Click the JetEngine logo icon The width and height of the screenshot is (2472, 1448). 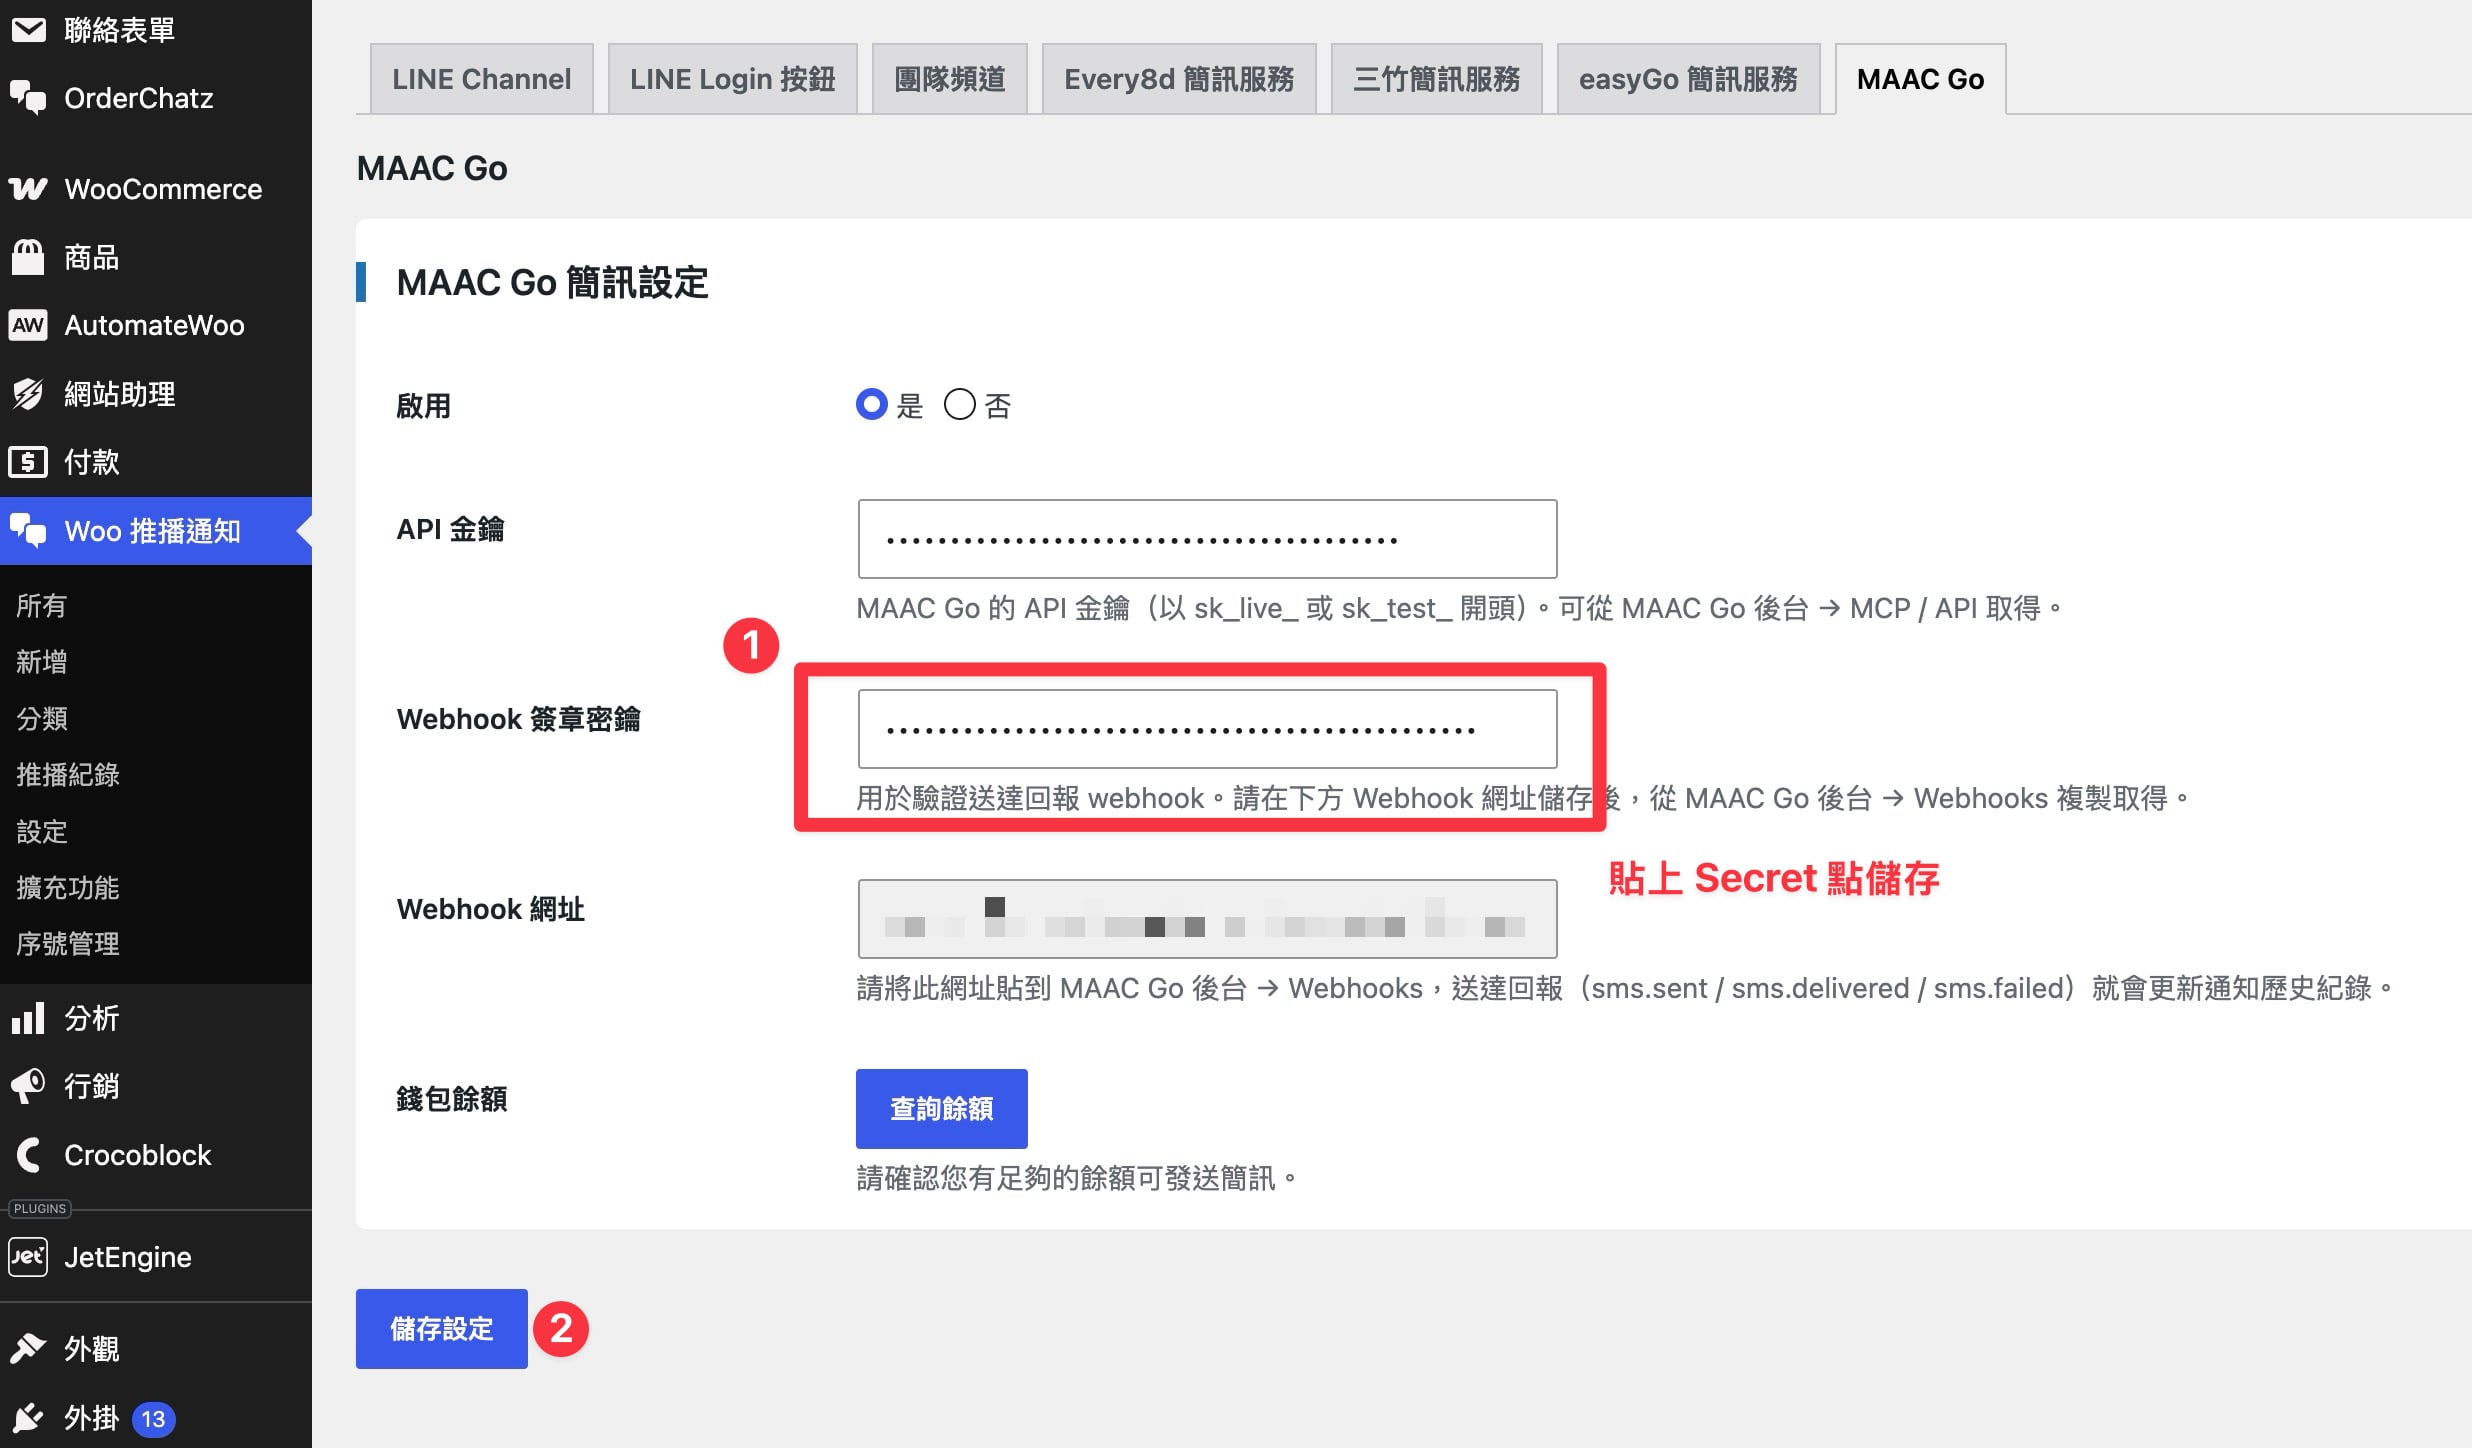tap(28, 1257)
